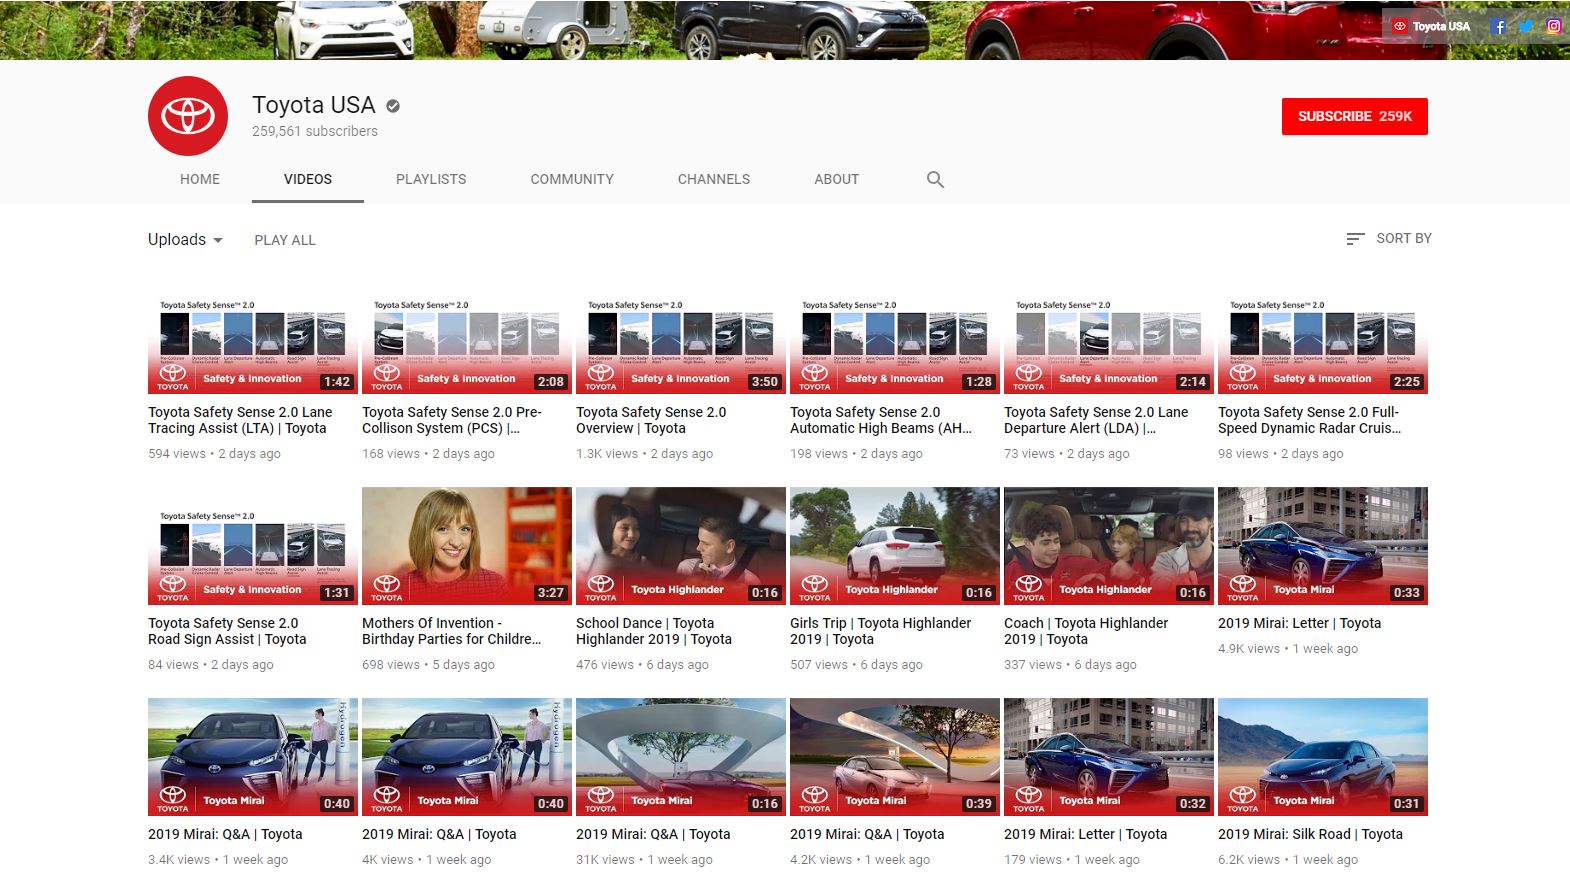
Task: Click the verified badge next to Toyota USA
Action: tap(393, 106)
